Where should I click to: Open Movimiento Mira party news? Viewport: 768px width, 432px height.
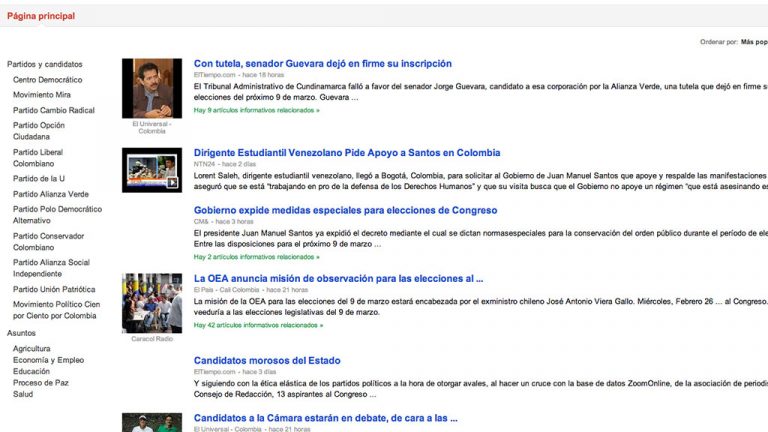[x=42, y=95]
